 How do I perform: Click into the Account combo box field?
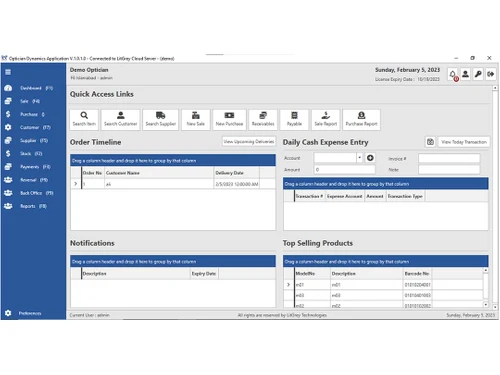tap(335, 158)
